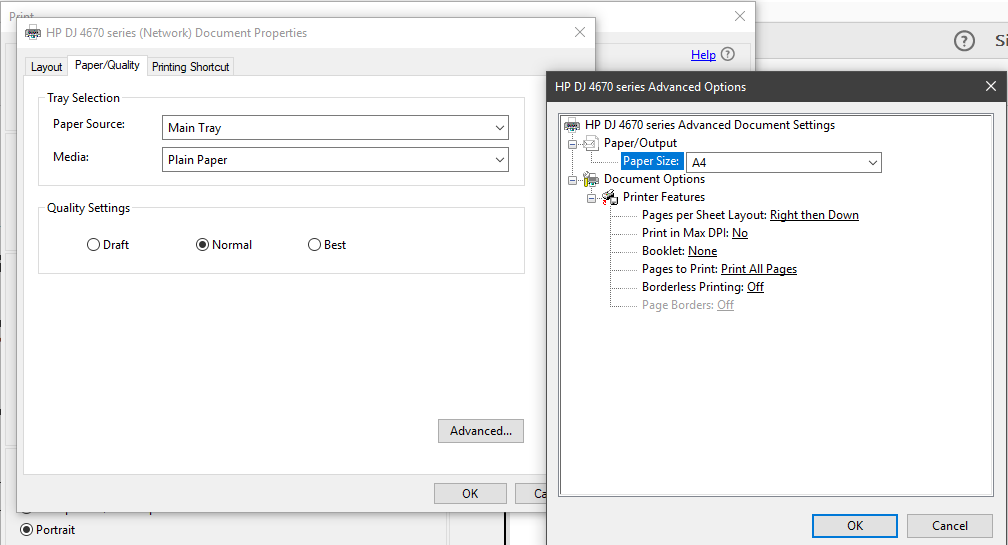Click OK in Document Properties dialog

coord(470,494)
